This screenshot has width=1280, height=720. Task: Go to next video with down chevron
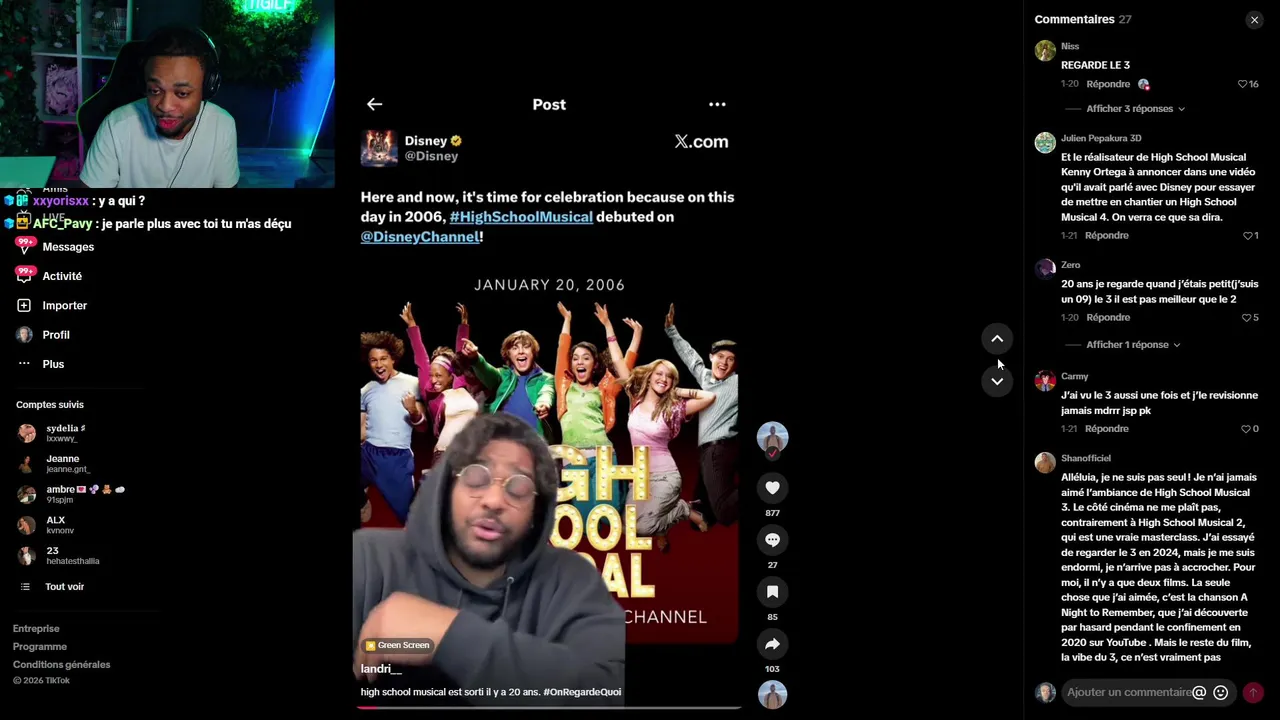point(997,381)
